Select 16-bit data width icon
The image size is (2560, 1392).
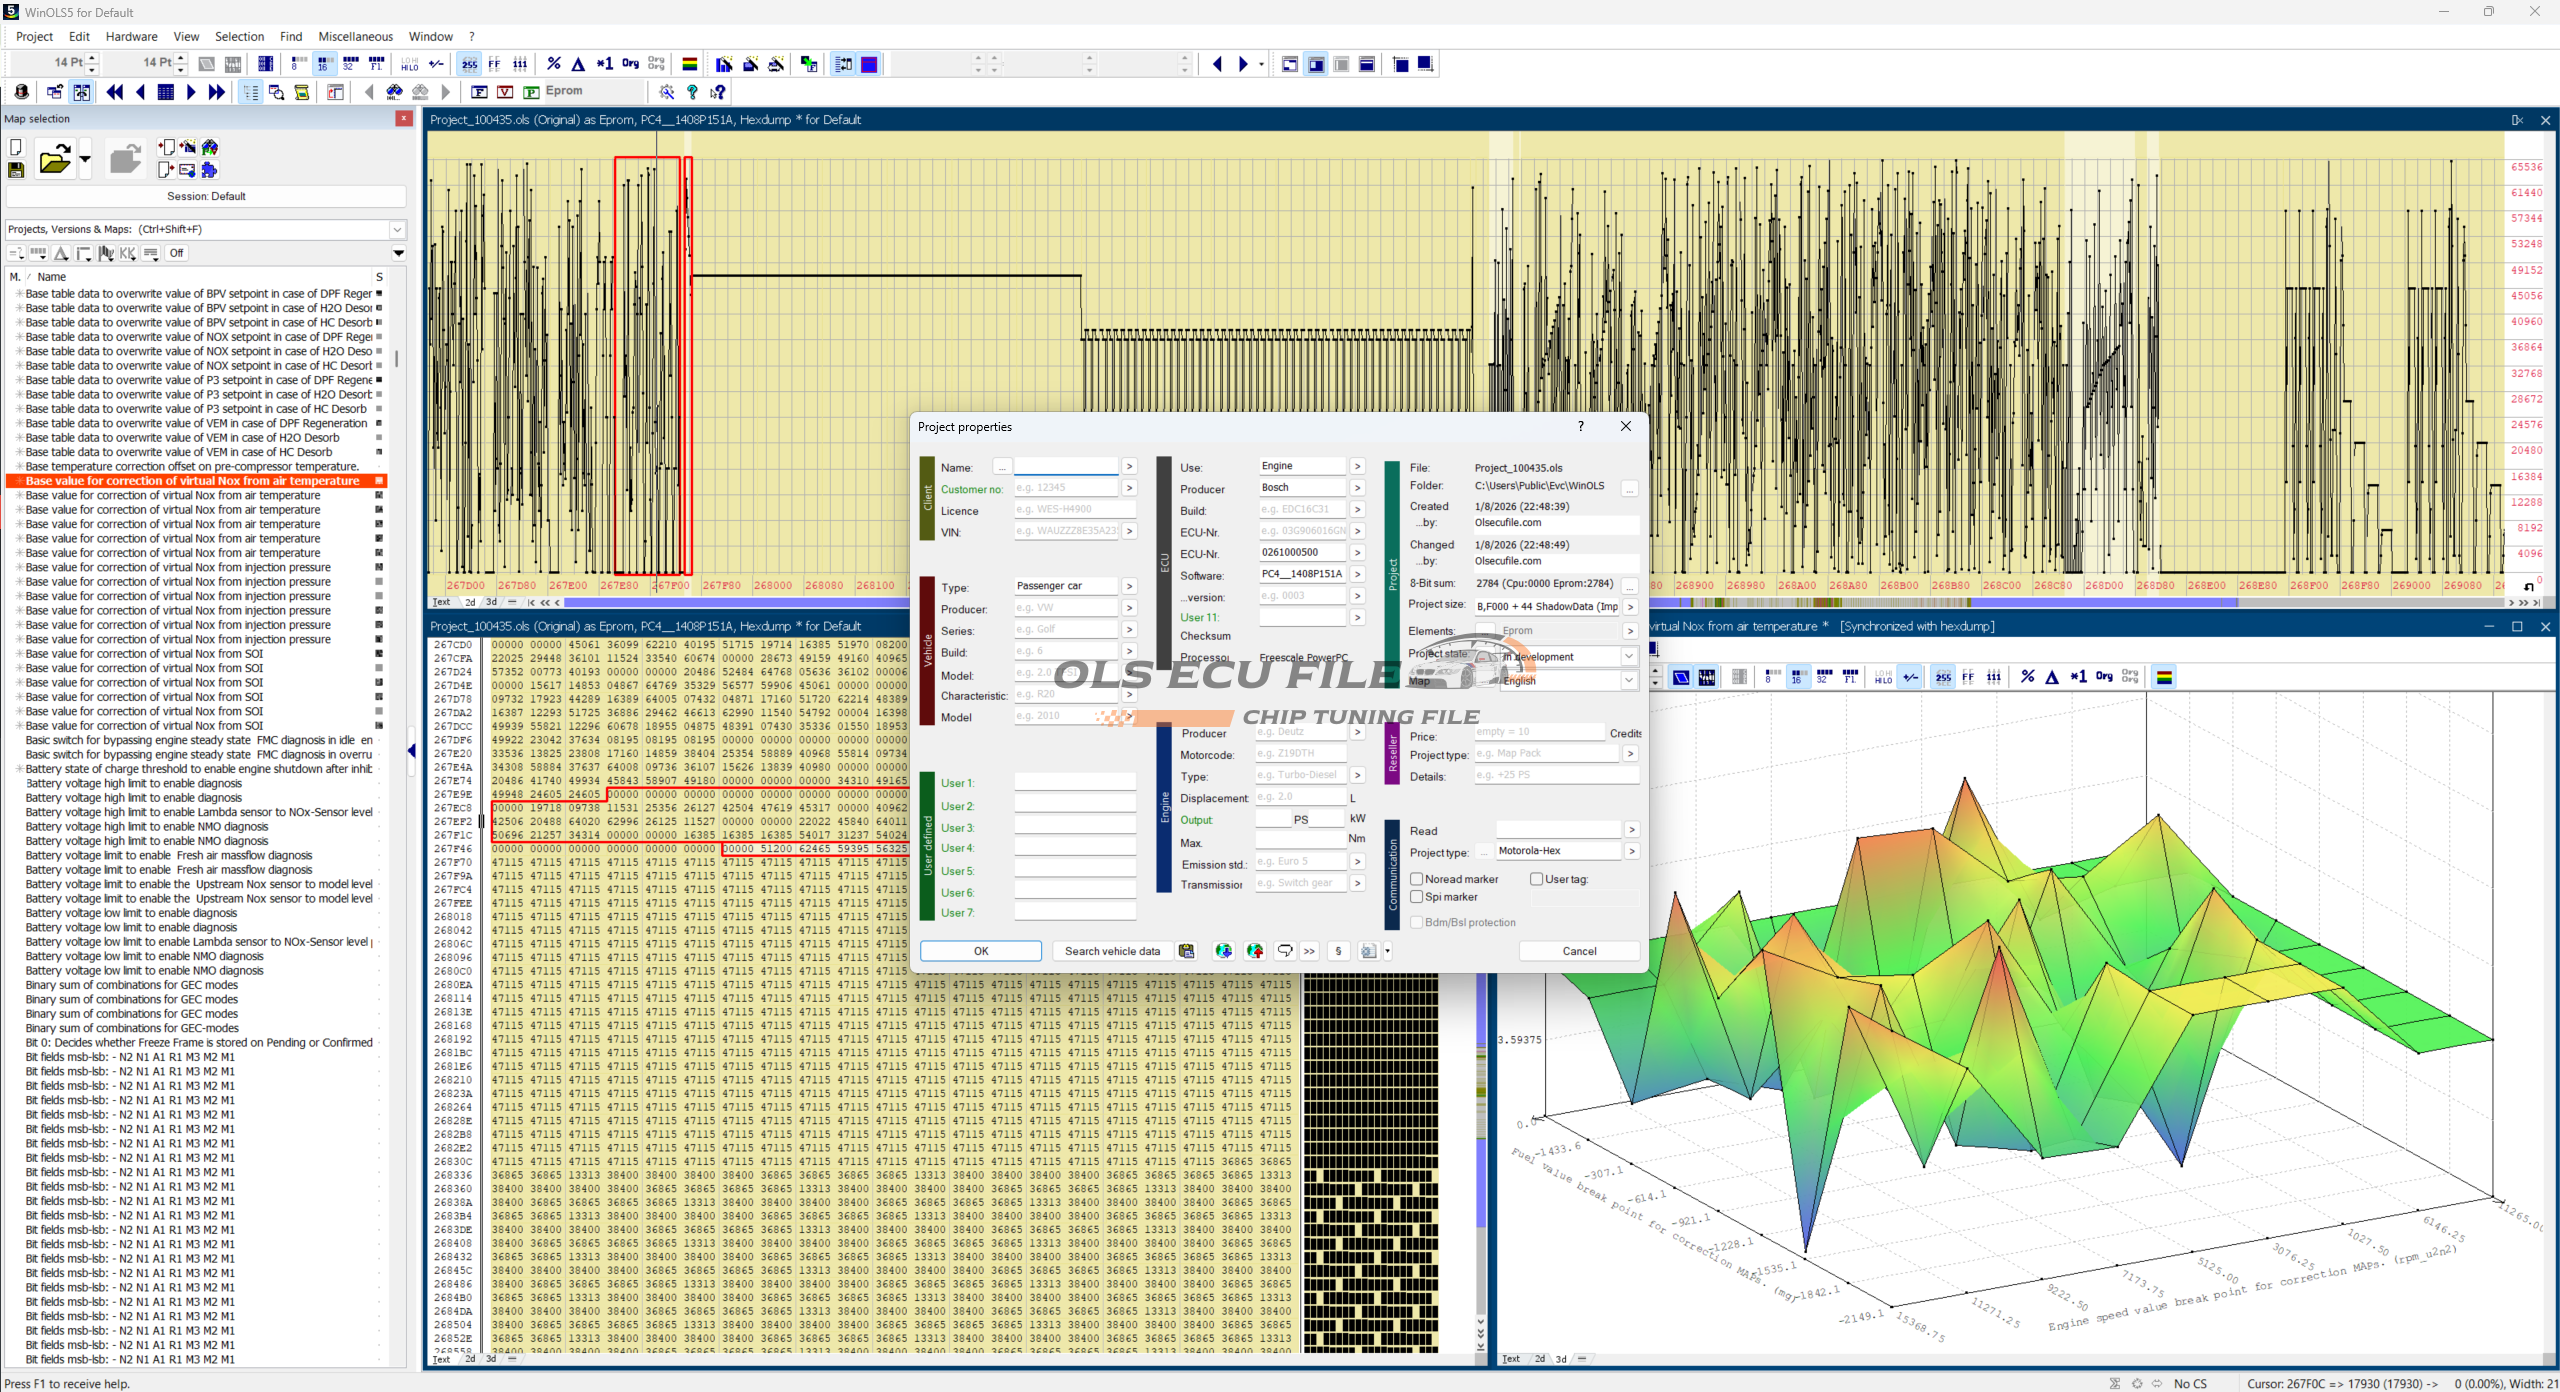point(324,64)
